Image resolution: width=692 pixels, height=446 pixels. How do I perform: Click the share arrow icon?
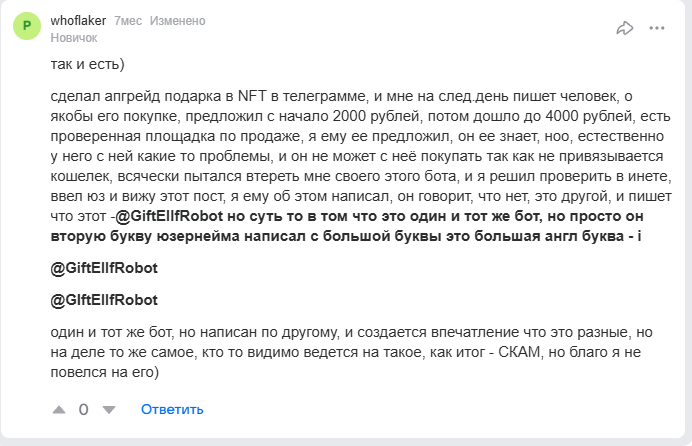coord(625,28)
